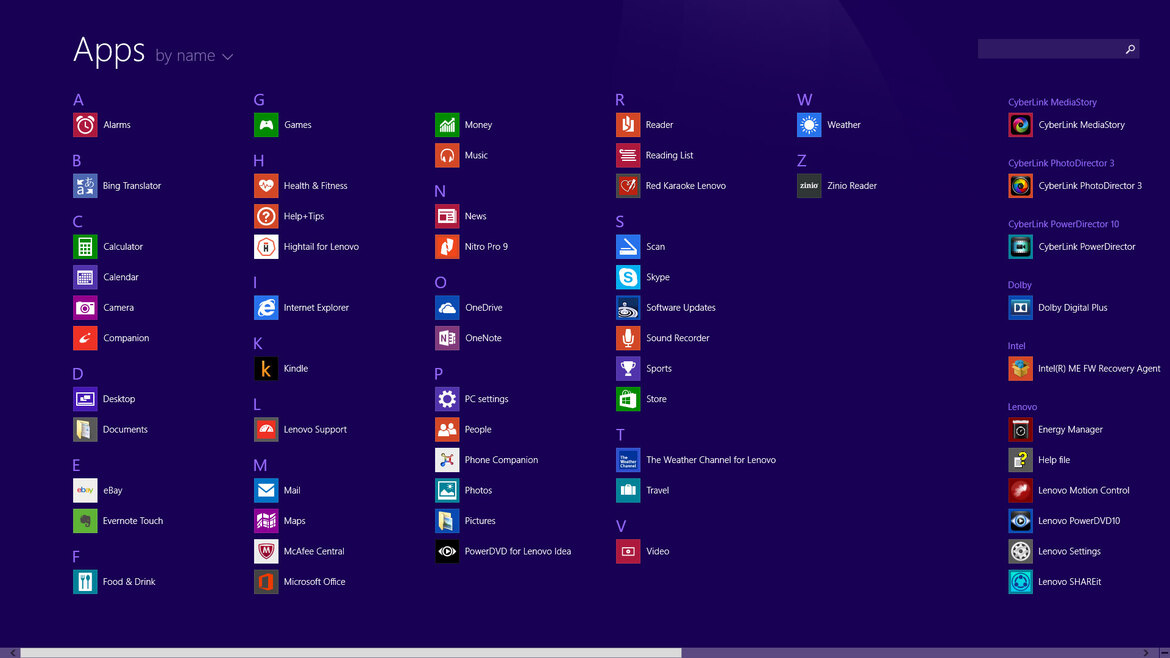Select the letter P group heading

click(x=439, y=374)
